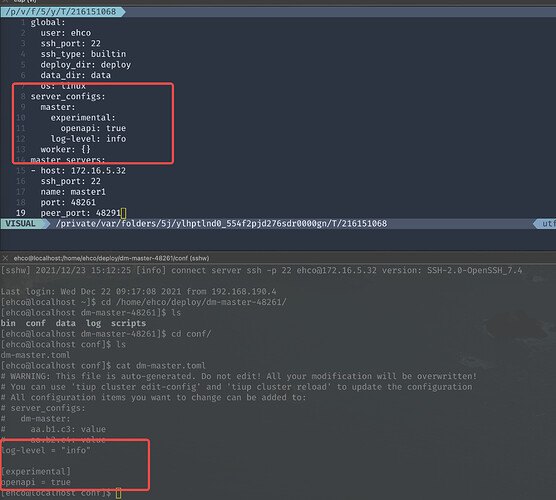Screen dimensions: 556x500
Task: Click the '[experimental]' section header in terminal
Action: pyautogui.click(x=35, y=472)
